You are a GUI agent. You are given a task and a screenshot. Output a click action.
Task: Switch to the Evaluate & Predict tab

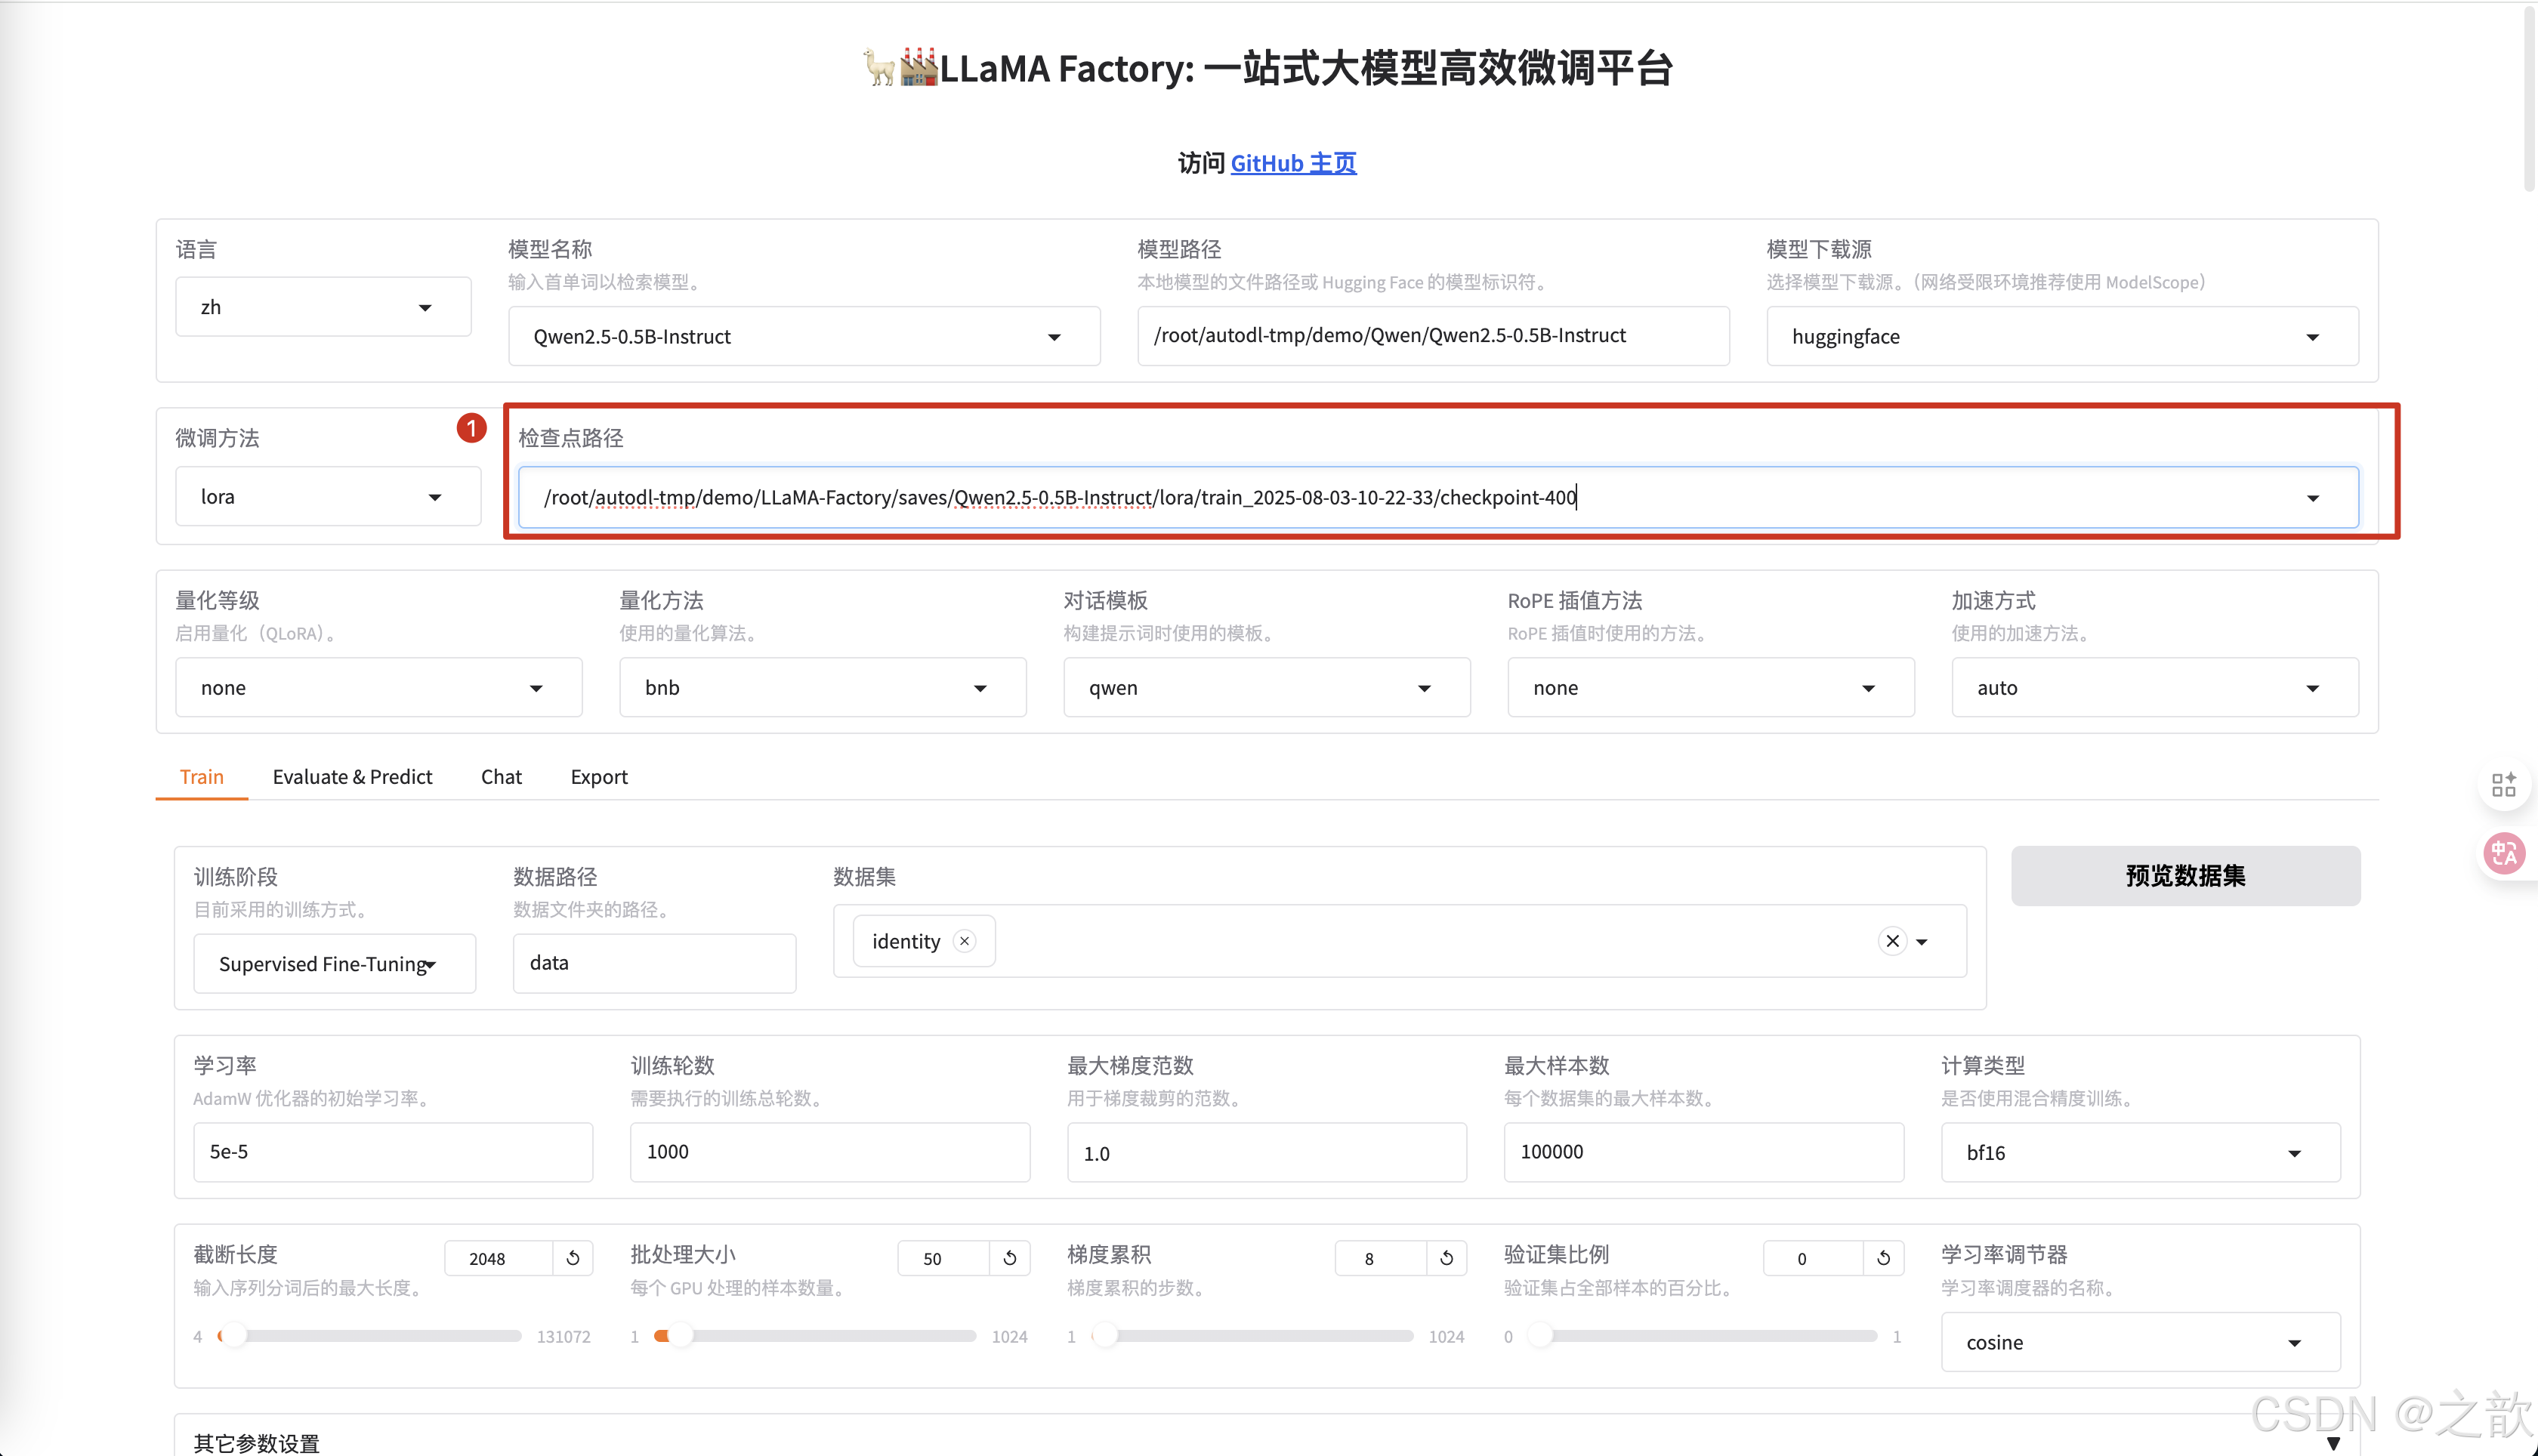352,777
